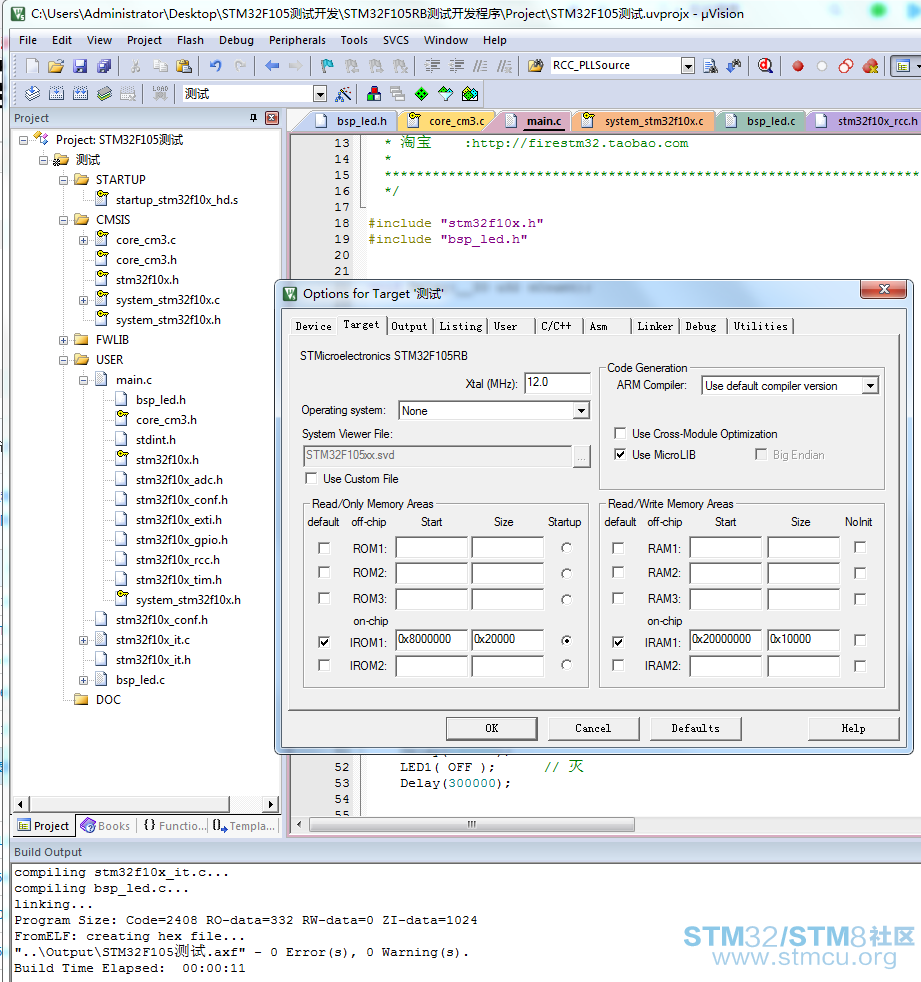921x982 pixels.
Task: Uncheck the IRAM1 default checkbox
Action: coord(618,641)
